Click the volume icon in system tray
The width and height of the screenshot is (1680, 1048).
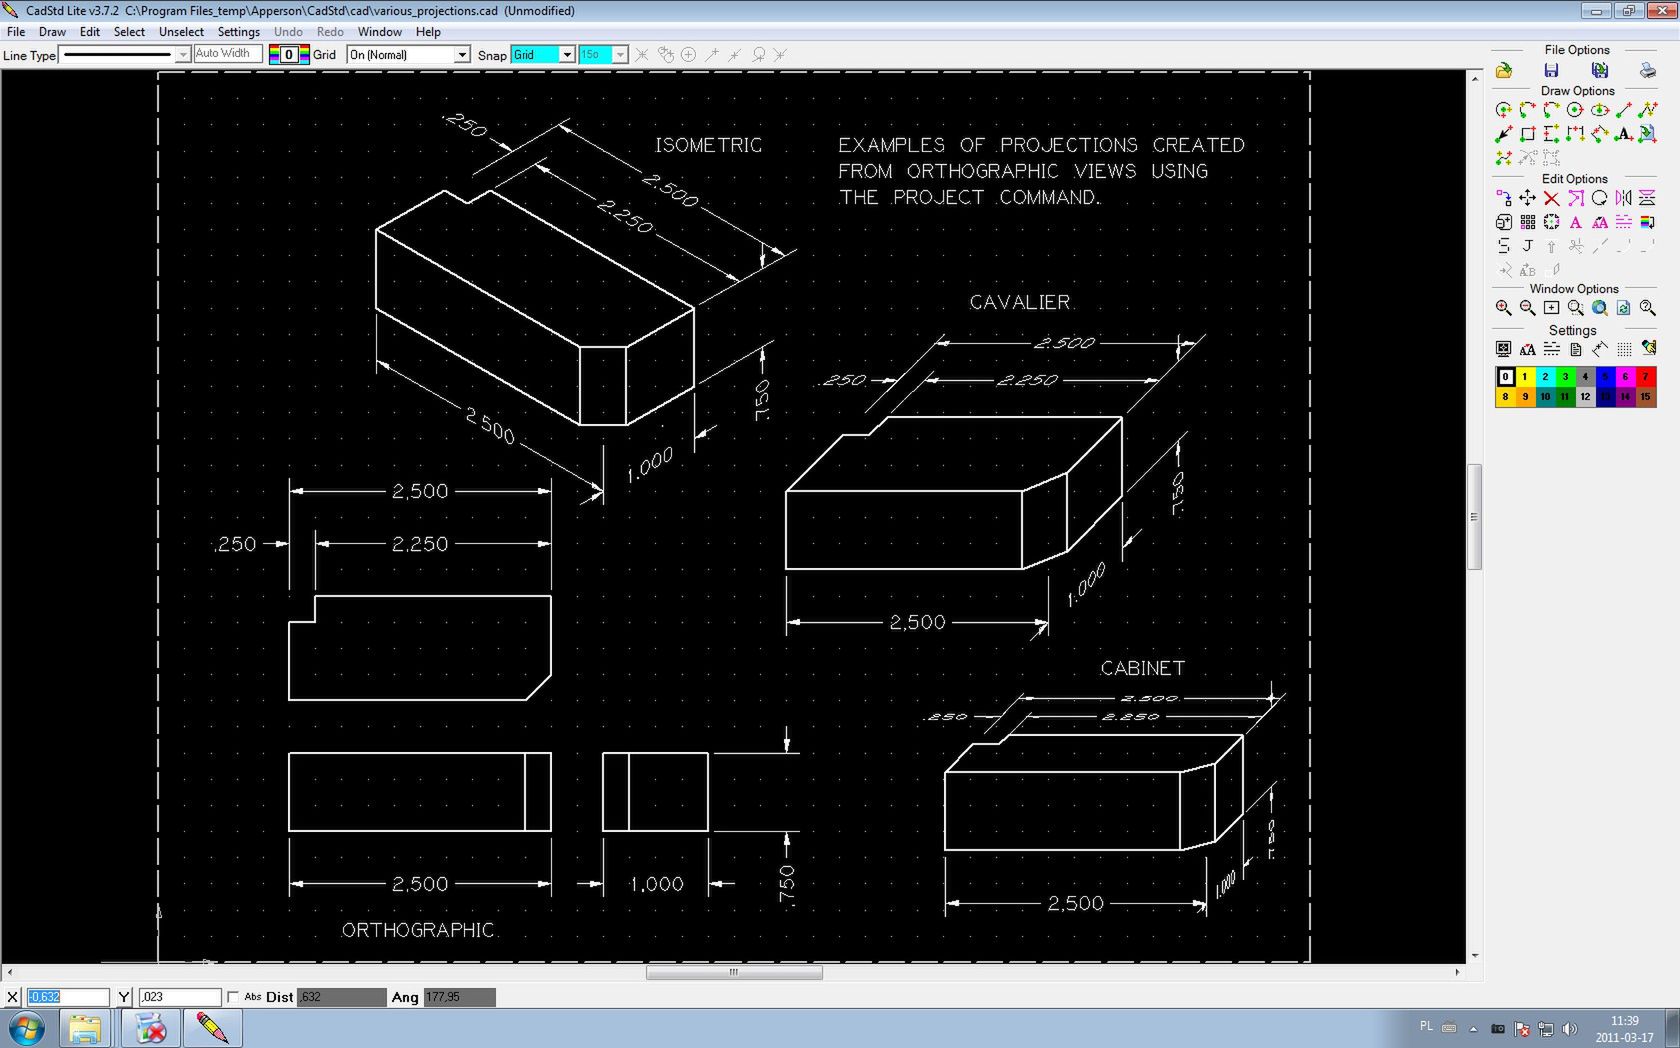(1569, 1029)
